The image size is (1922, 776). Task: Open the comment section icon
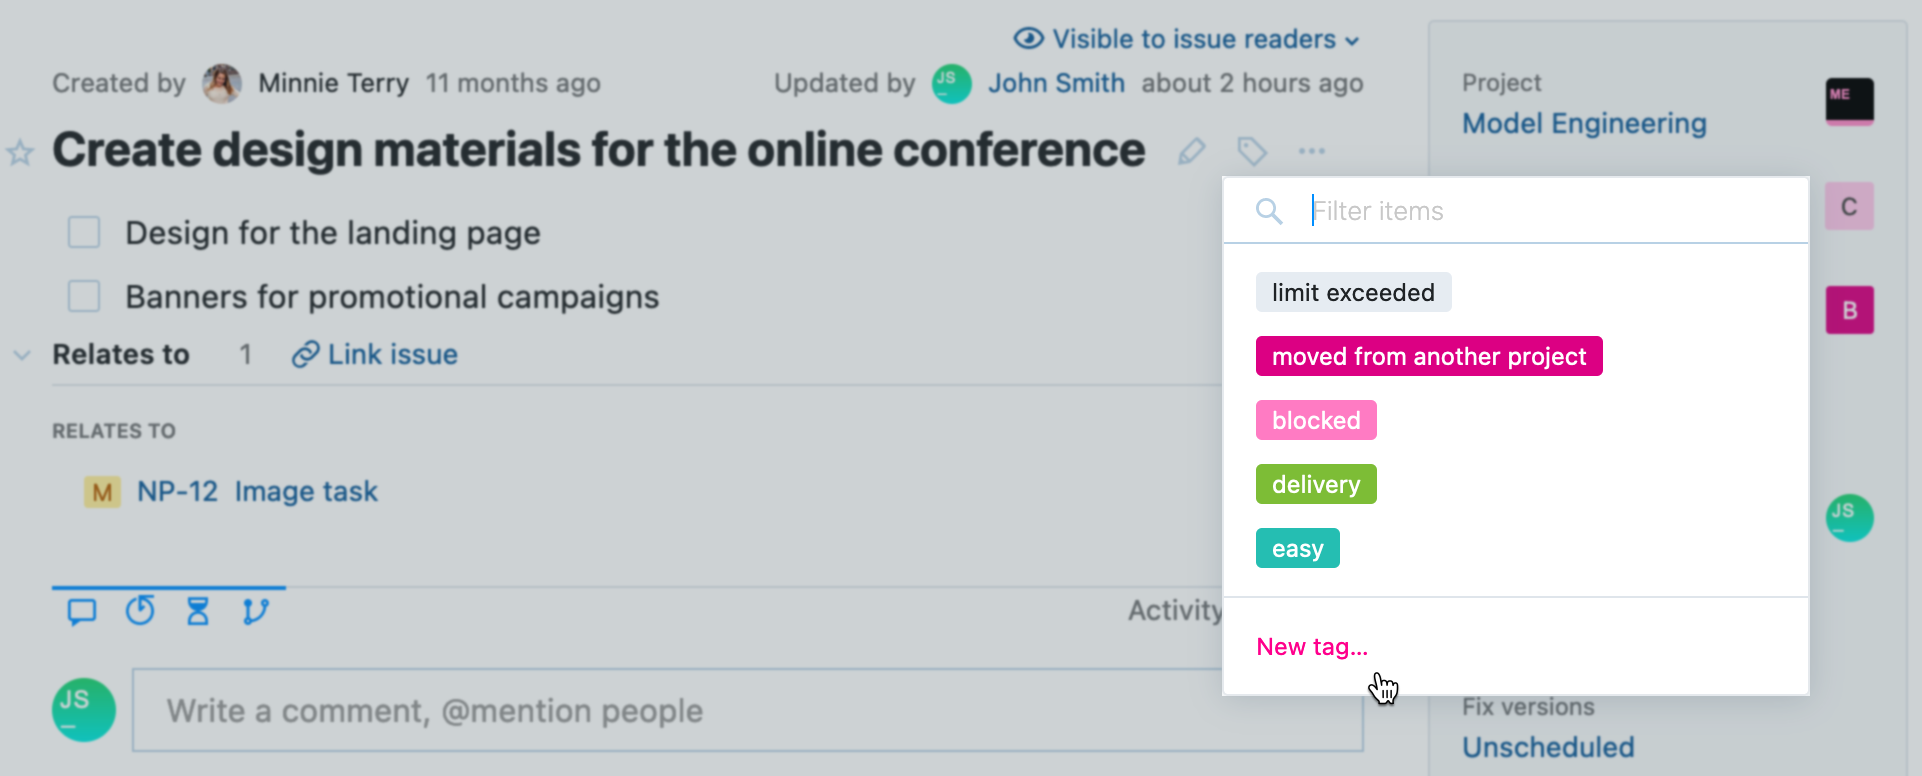click(83, 611)
